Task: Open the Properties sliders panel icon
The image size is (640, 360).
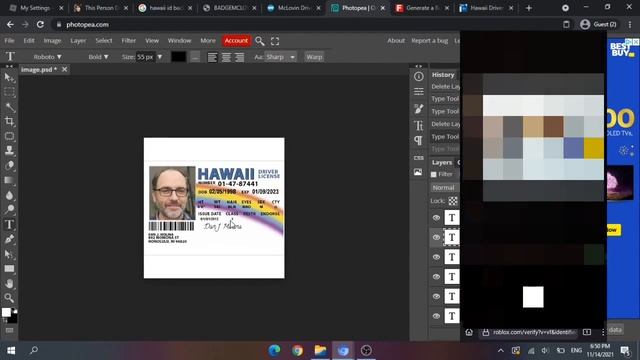Action: 418,91
